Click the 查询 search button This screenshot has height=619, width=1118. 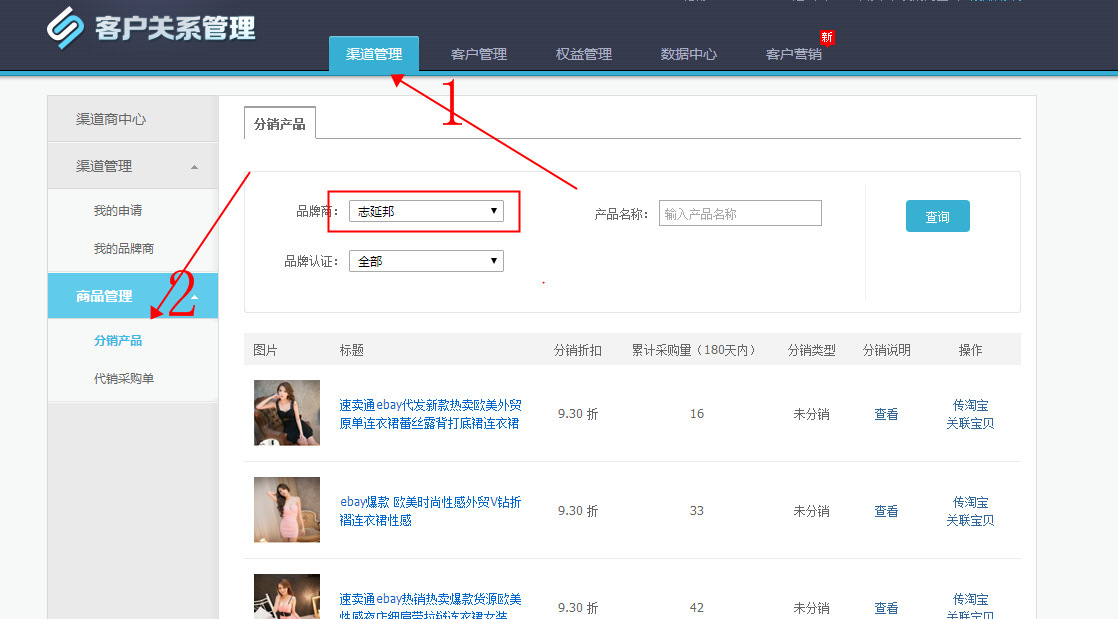pyautogui.click(x=938, y=216)
